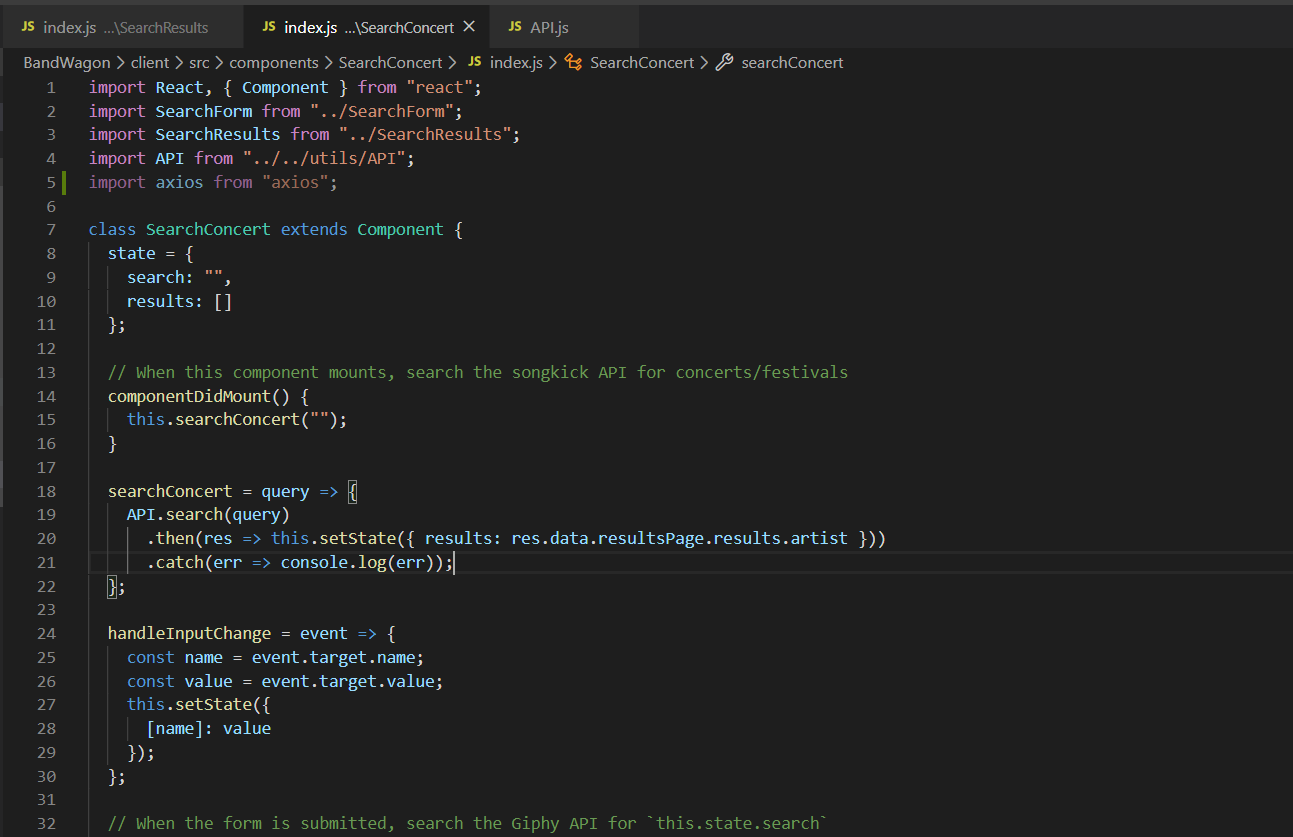Close the index.js SearchConcert tab
Screen dimensions: 1293x837
[469, 27]
